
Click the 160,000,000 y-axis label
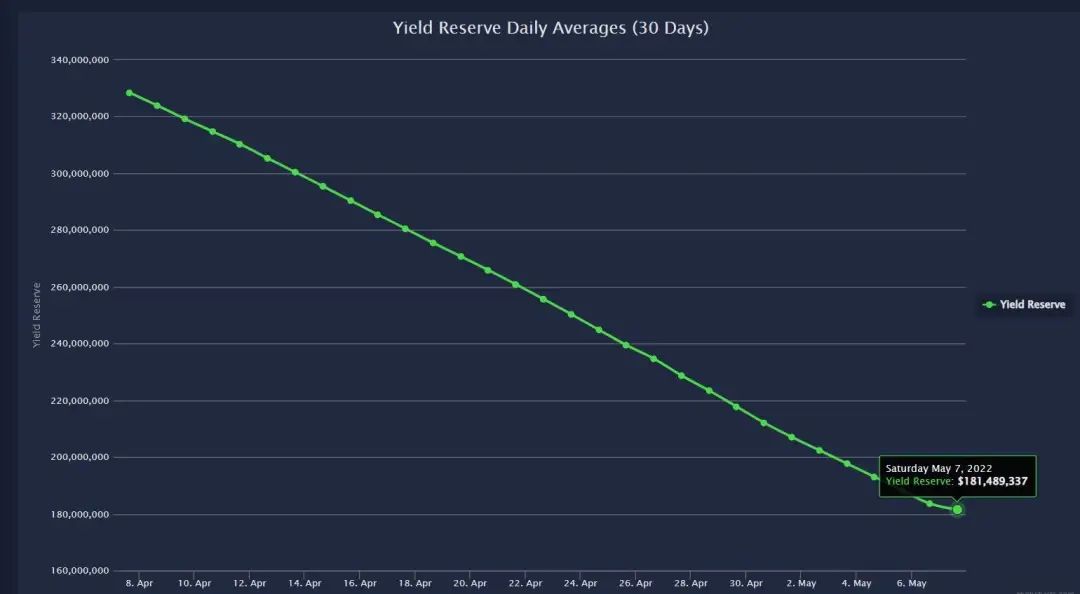(80, 571)
